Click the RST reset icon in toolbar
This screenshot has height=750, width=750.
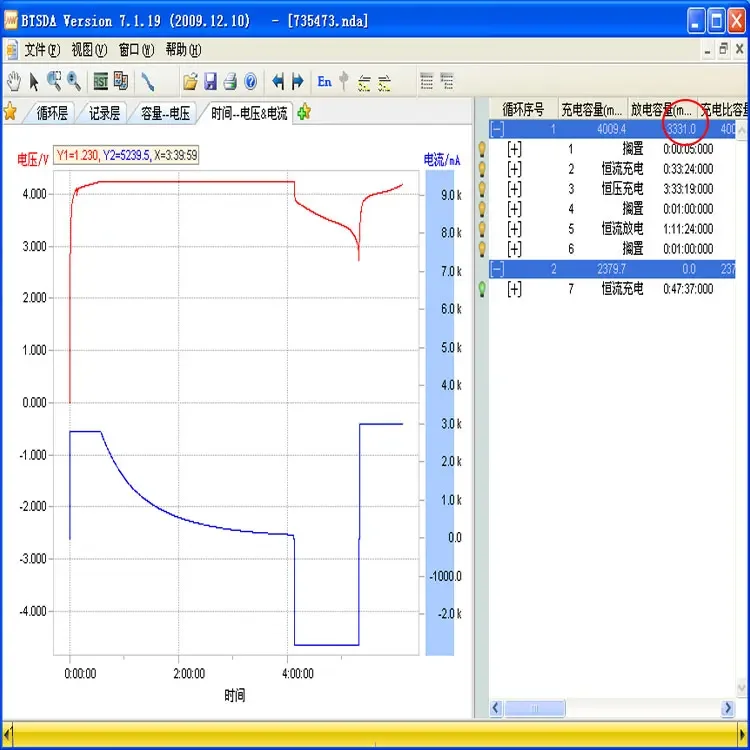tap(101, 81)
